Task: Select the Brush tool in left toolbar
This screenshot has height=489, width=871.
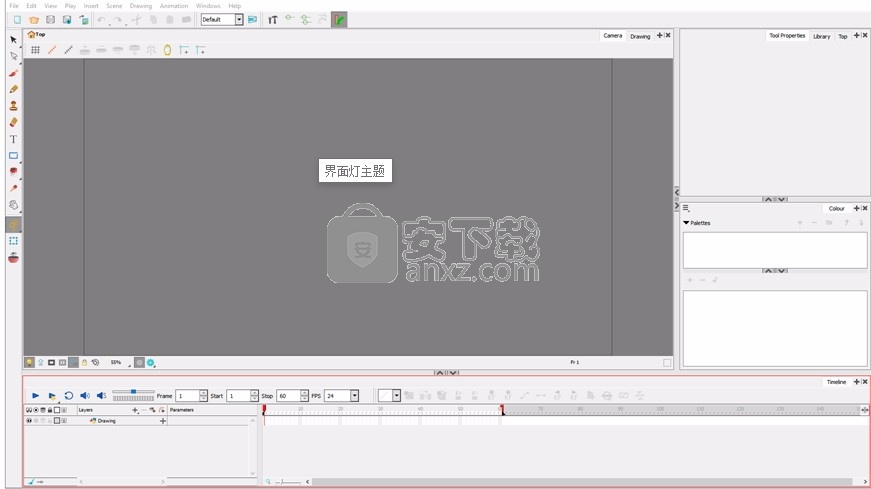Action: pyautogui.click(x=14, y=73)
